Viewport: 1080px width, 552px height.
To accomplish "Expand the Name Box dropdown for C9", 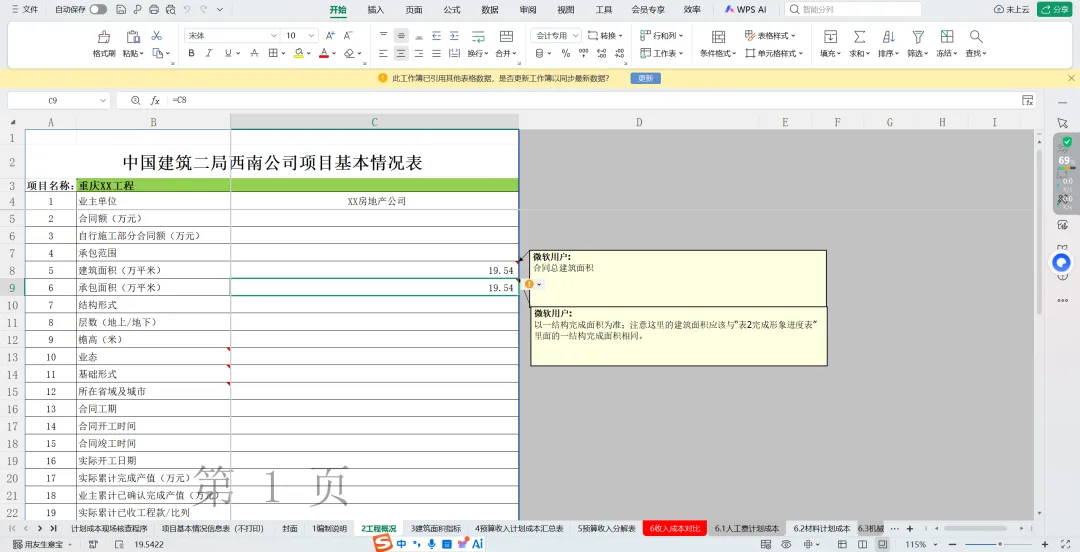I will point(103,101).
